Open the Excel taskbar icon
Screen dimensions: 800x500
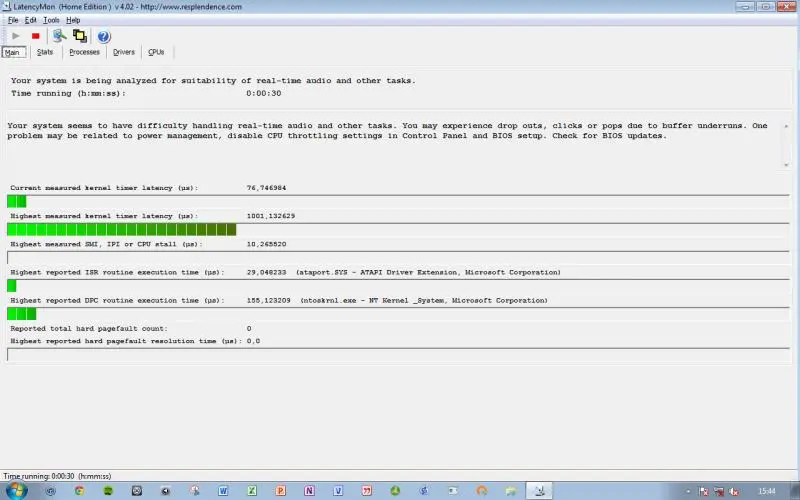[x=252, y=491]
